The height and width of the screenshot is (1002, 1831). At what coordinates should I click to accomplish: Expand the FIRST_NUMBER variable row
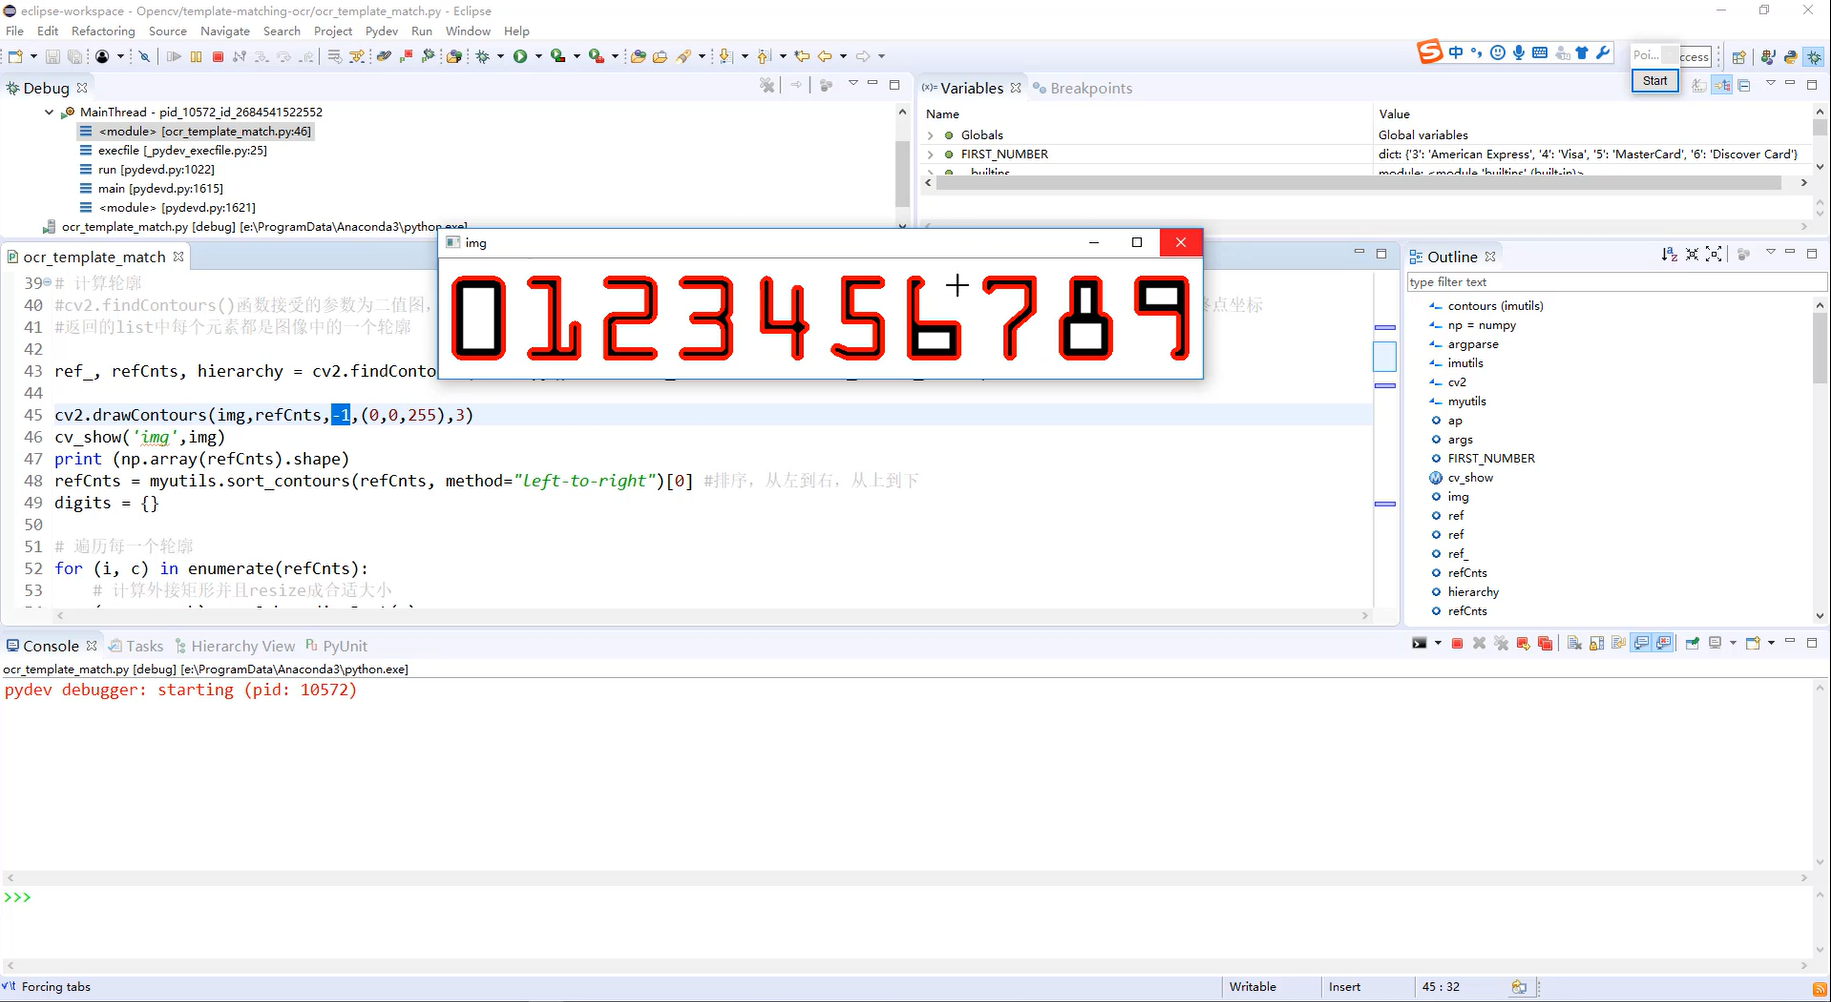click(930, 154)
